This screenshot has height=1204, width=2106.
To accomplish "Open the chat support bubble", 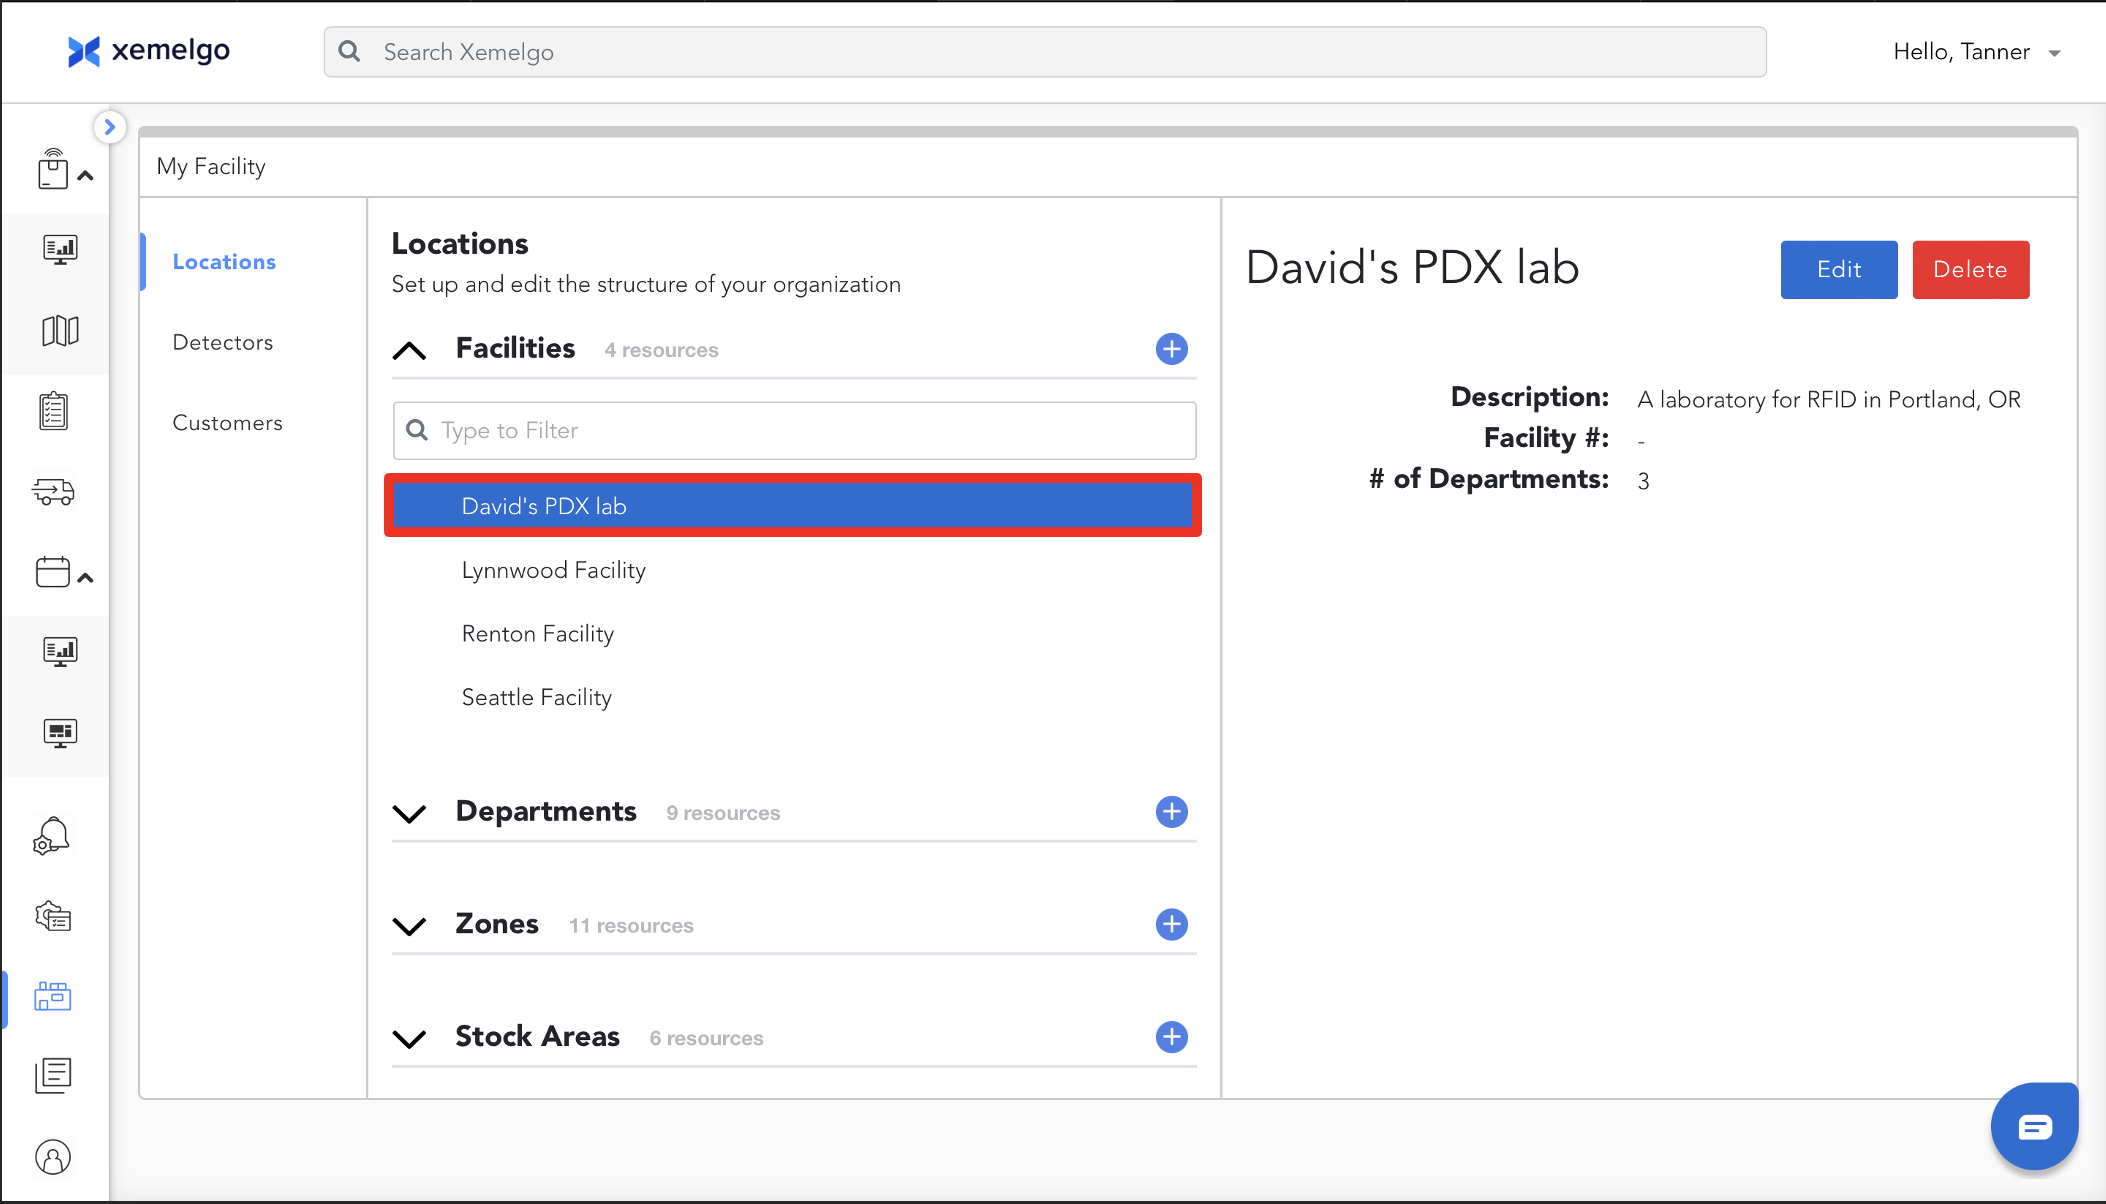I will [2034, 1127].
